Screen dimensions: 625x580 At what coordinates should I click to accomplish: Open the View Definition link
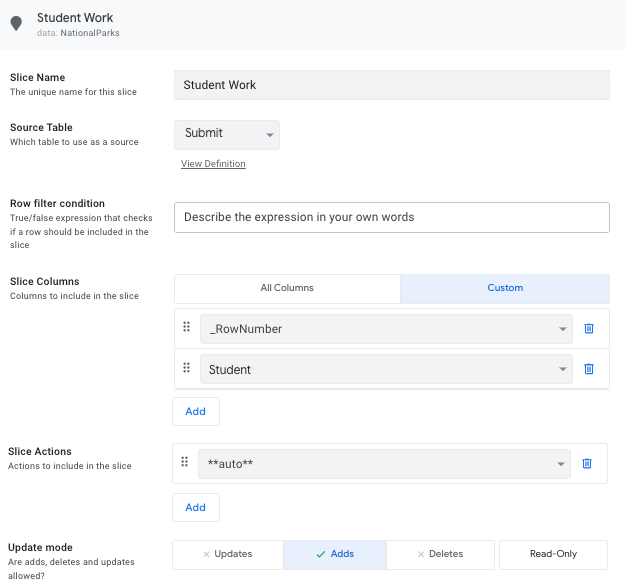[x=213, y=164]
